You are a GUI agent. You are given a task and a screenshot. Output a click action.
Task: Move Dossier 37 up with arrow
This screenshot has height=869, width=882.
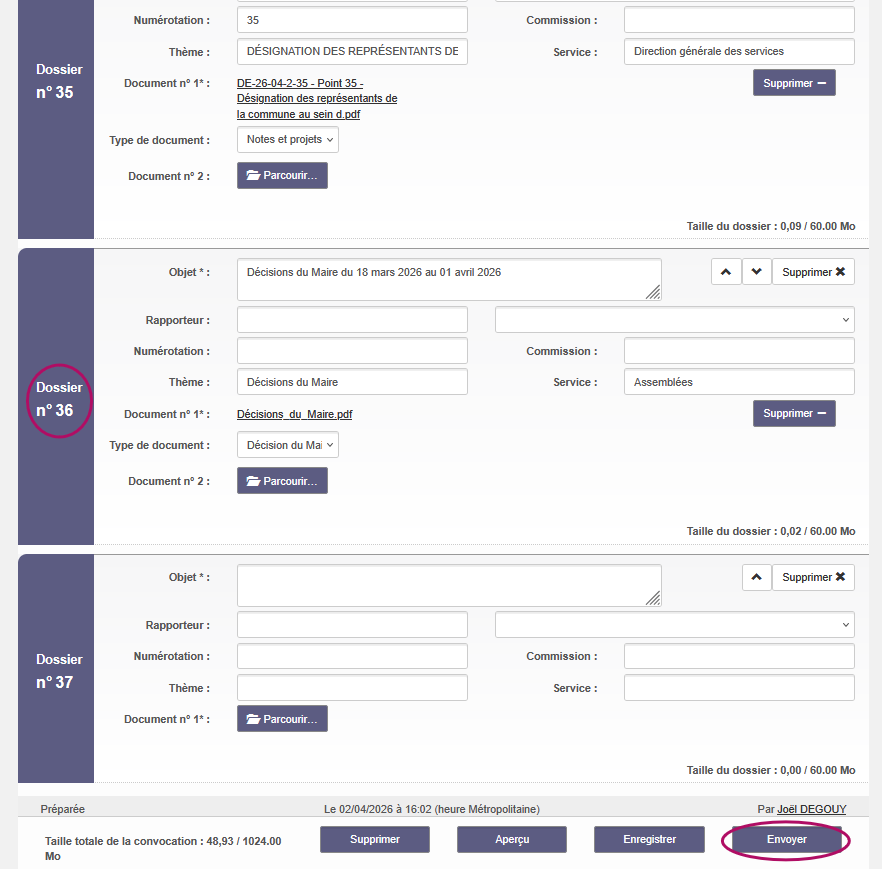[757, 577]
